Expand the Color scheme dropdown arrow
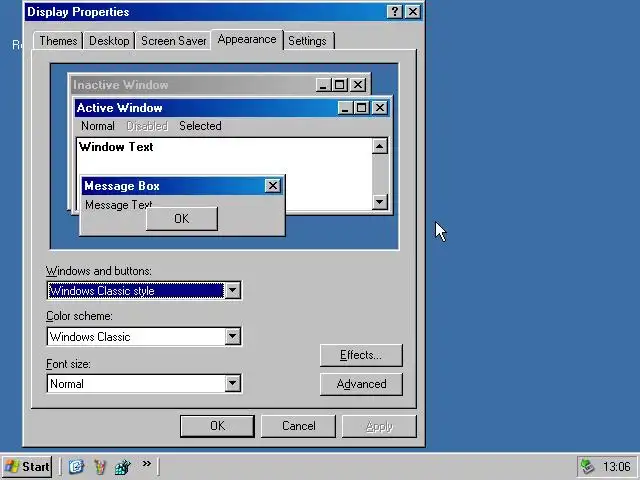Image resolution: width=640 pixels, height=480 pixels. 232,336
